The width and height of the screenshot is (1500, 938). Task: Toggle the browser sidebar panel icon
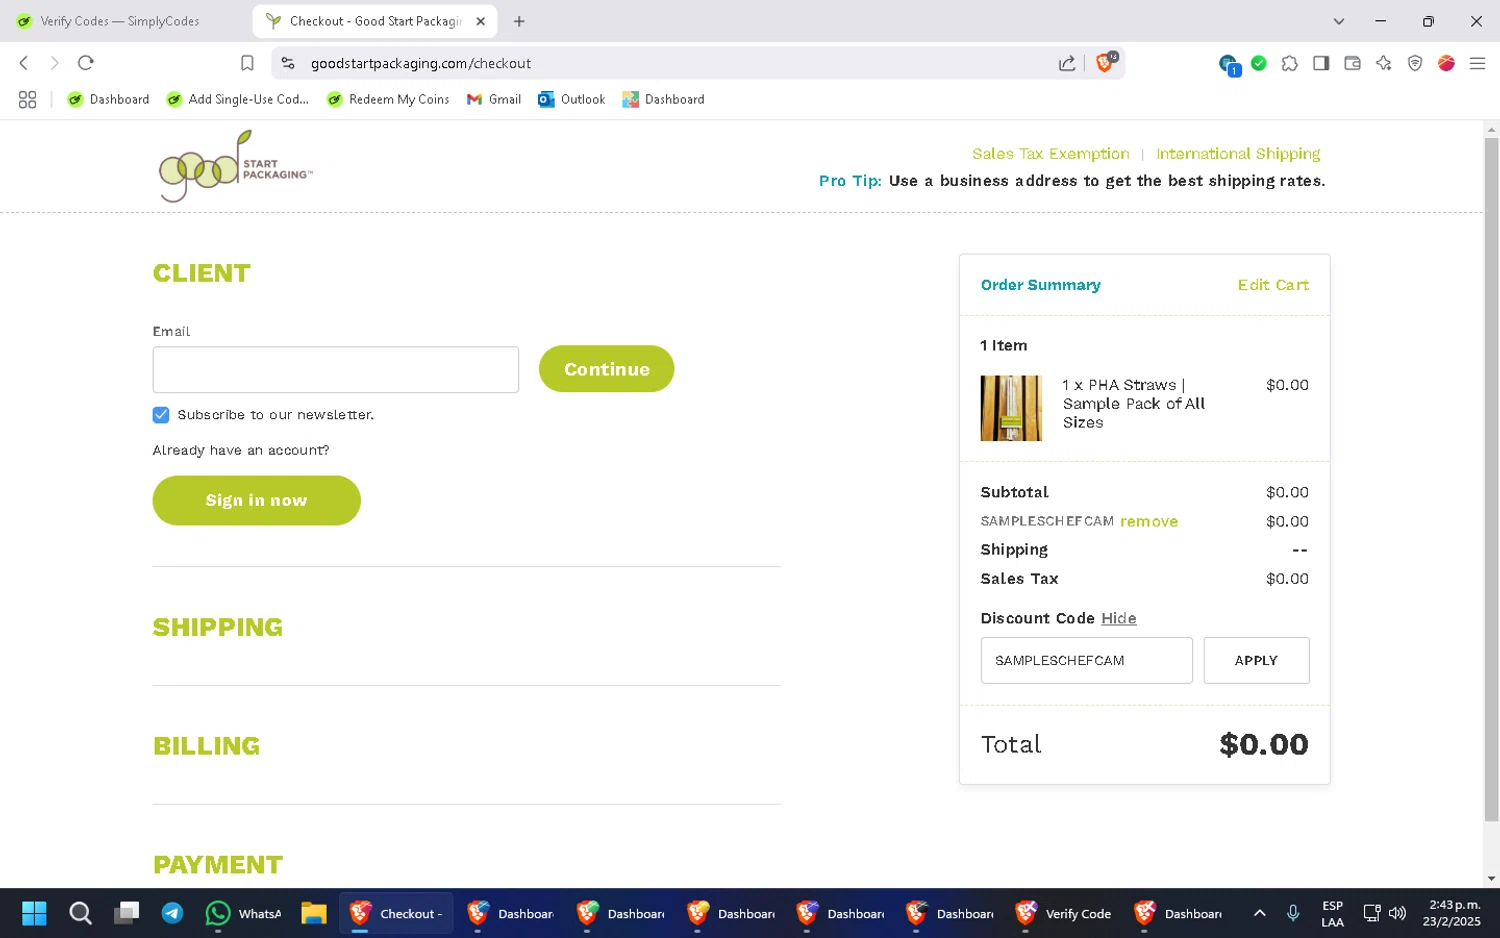[x=1321, y=63]
